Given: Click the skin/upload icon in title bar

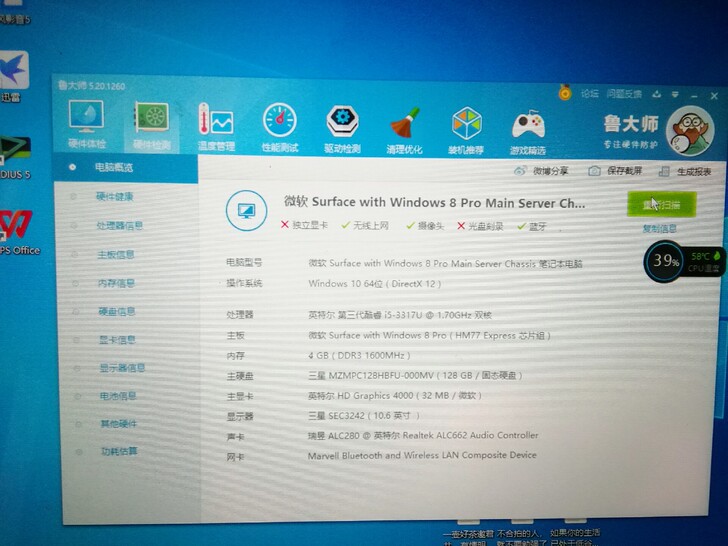Looking at the screenshot, I should click(656, 94).
